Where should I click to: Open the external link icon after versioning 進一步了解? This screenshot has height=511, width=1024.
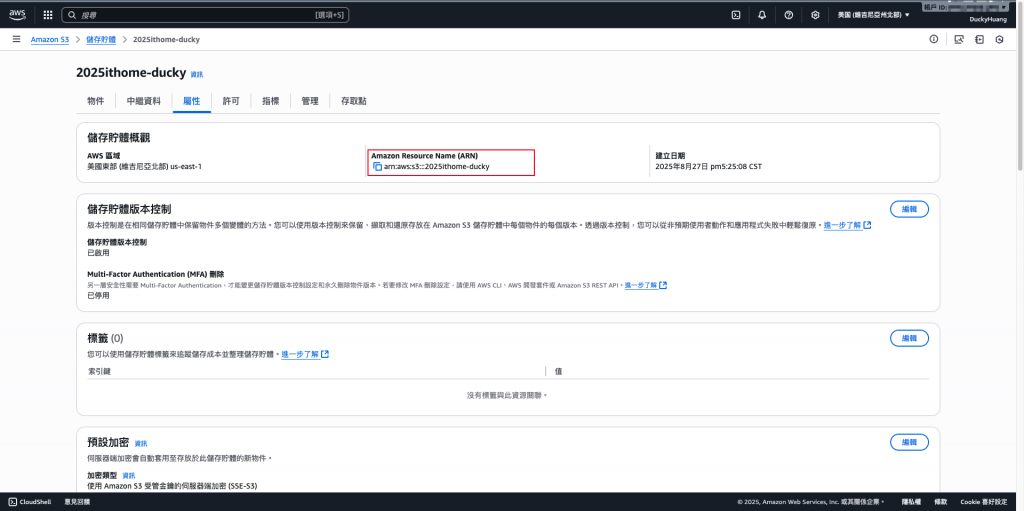[867, 225]
